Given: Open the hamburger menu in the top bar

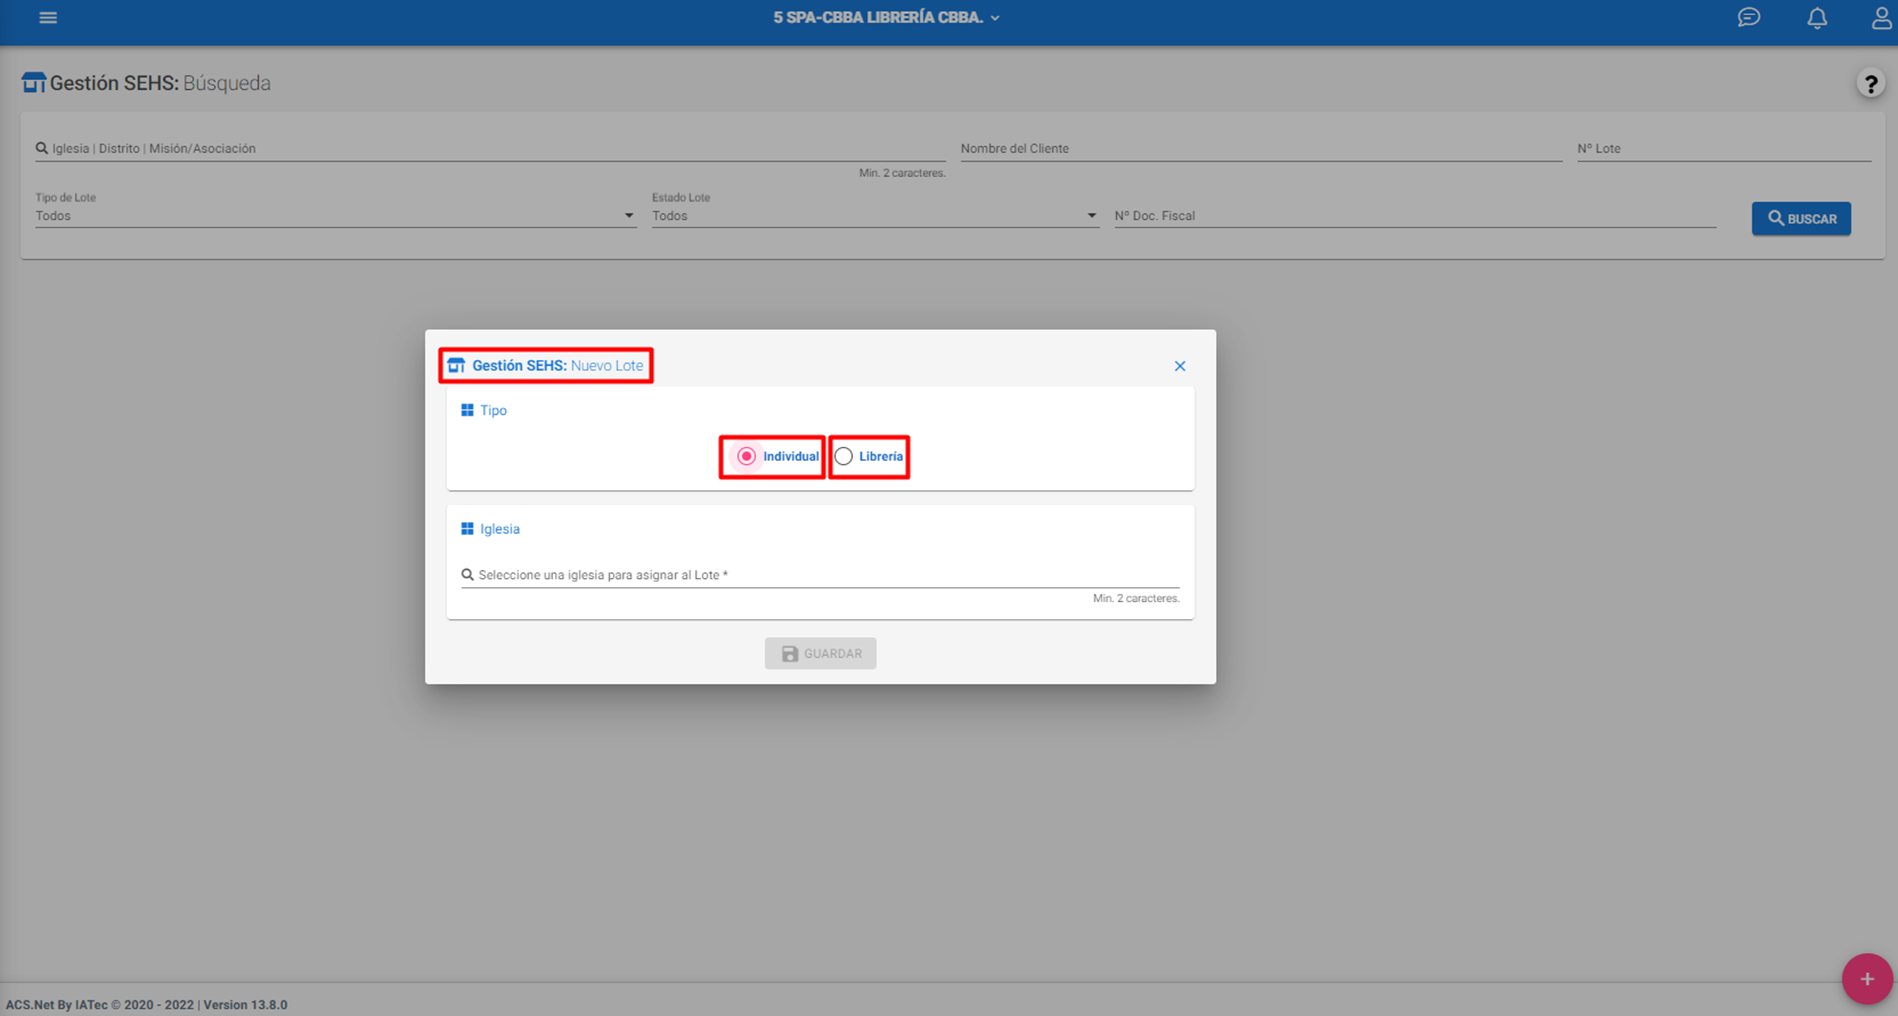Looking at the screenshot, I should [48, 18].
